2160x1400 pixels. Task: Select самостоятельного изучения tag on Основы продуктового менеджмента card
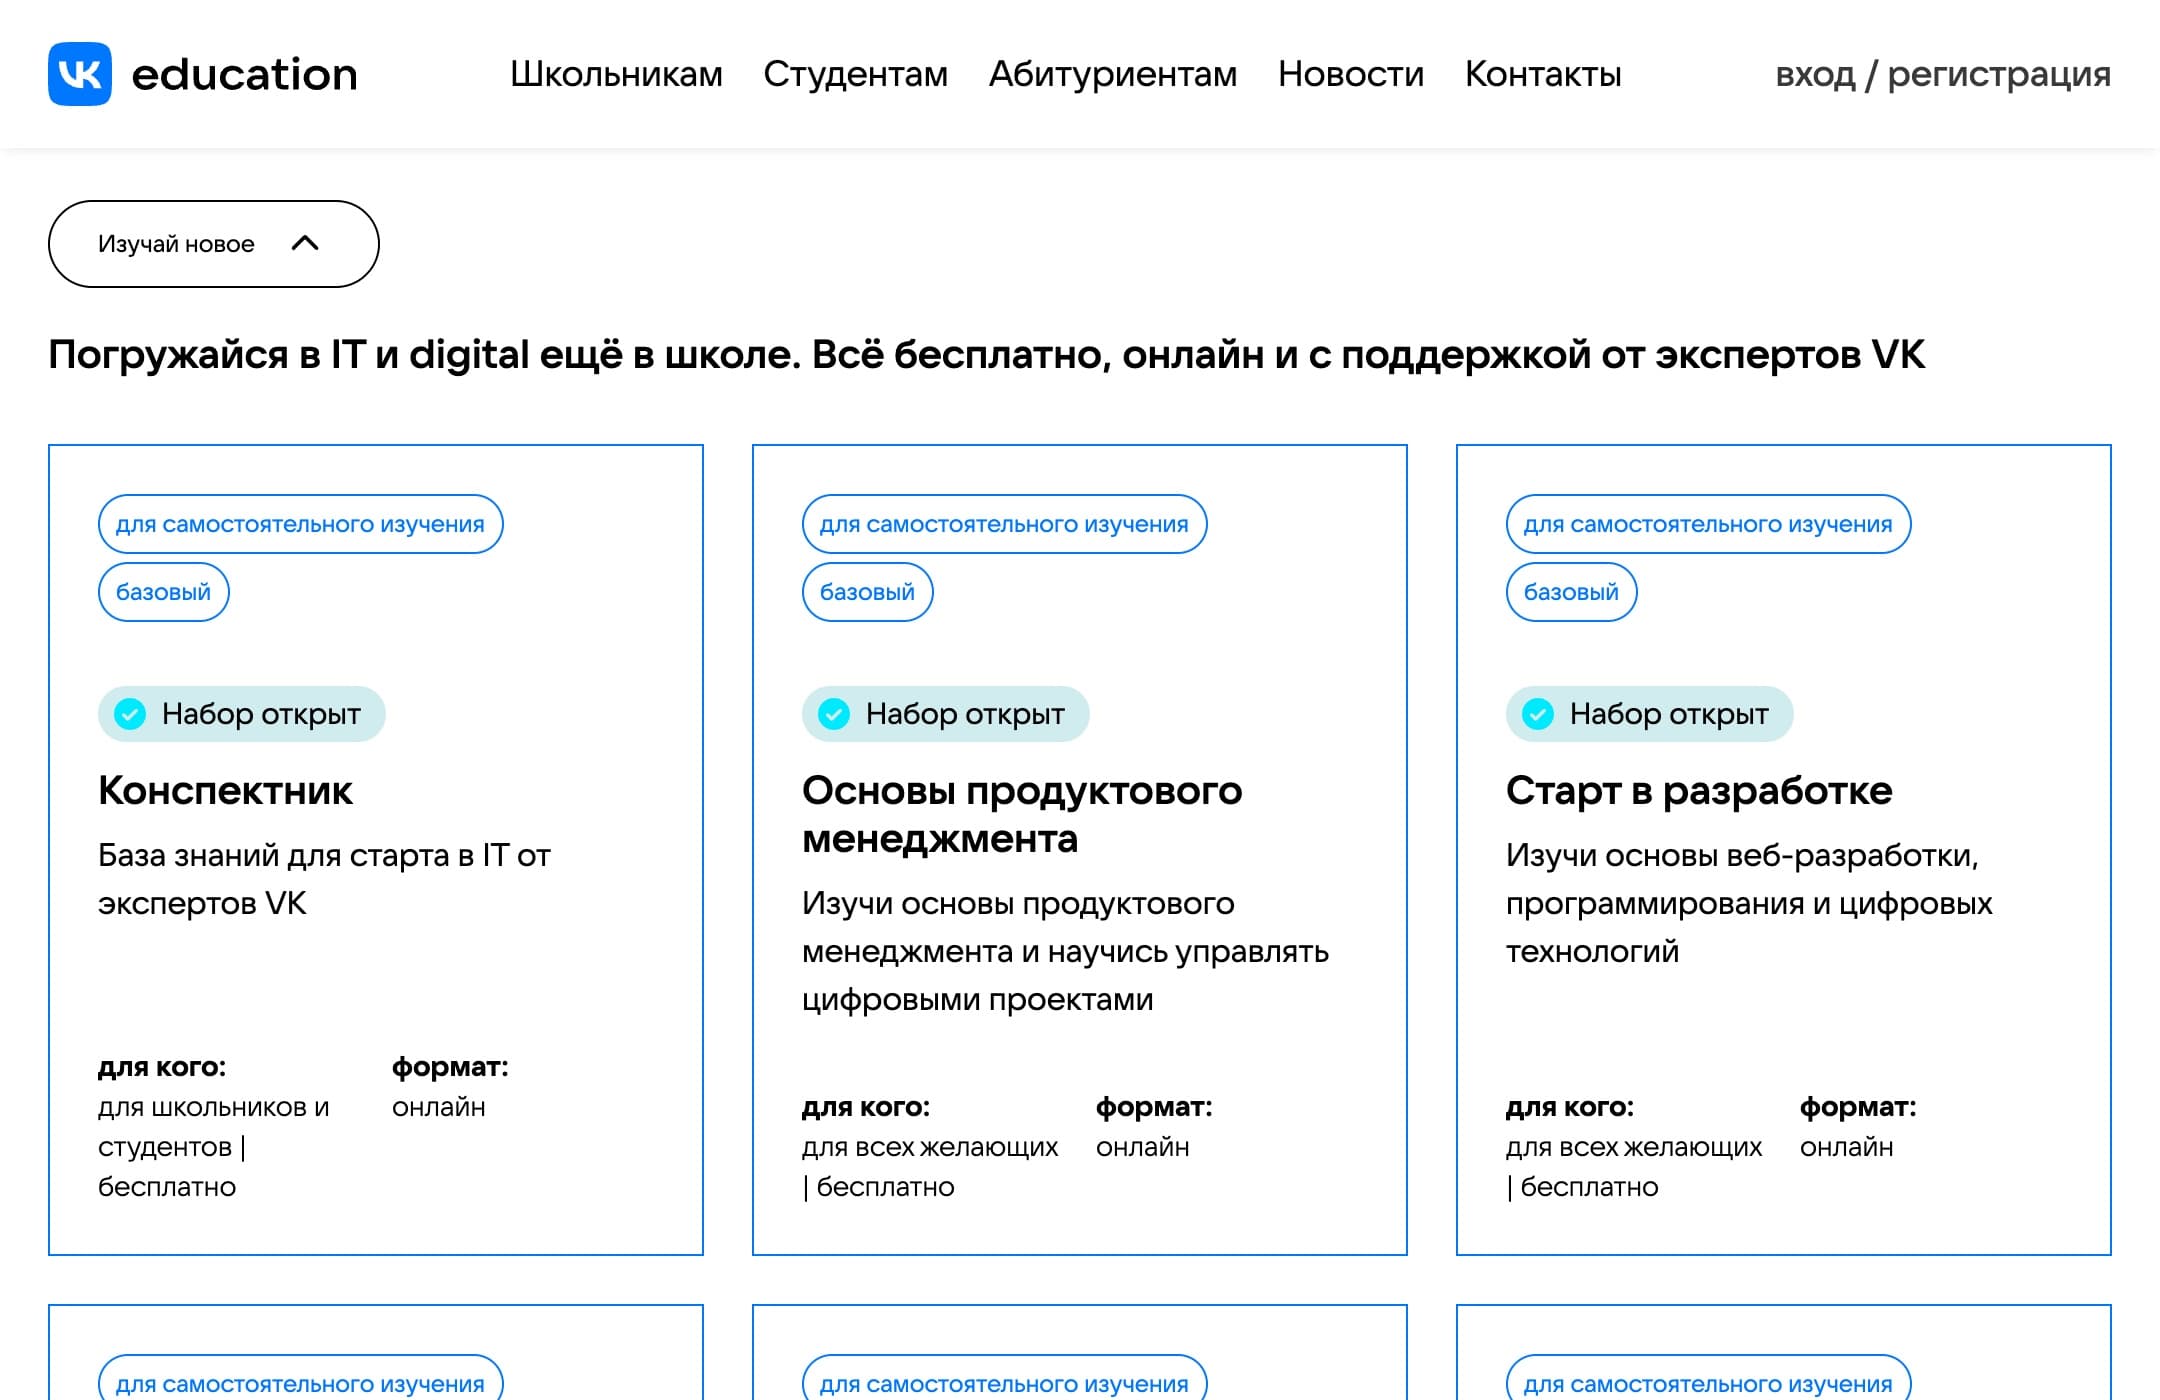(1004, 524)
